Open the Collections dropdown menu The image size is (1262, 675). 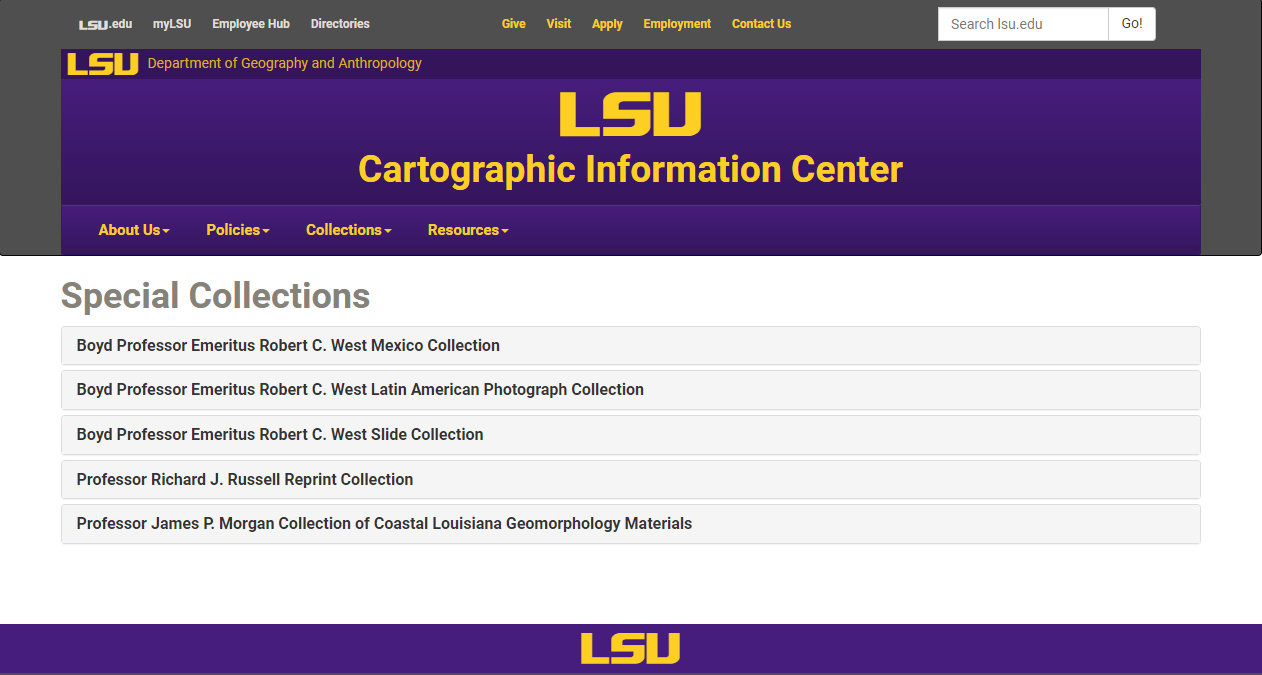click(x=348, y=230)
